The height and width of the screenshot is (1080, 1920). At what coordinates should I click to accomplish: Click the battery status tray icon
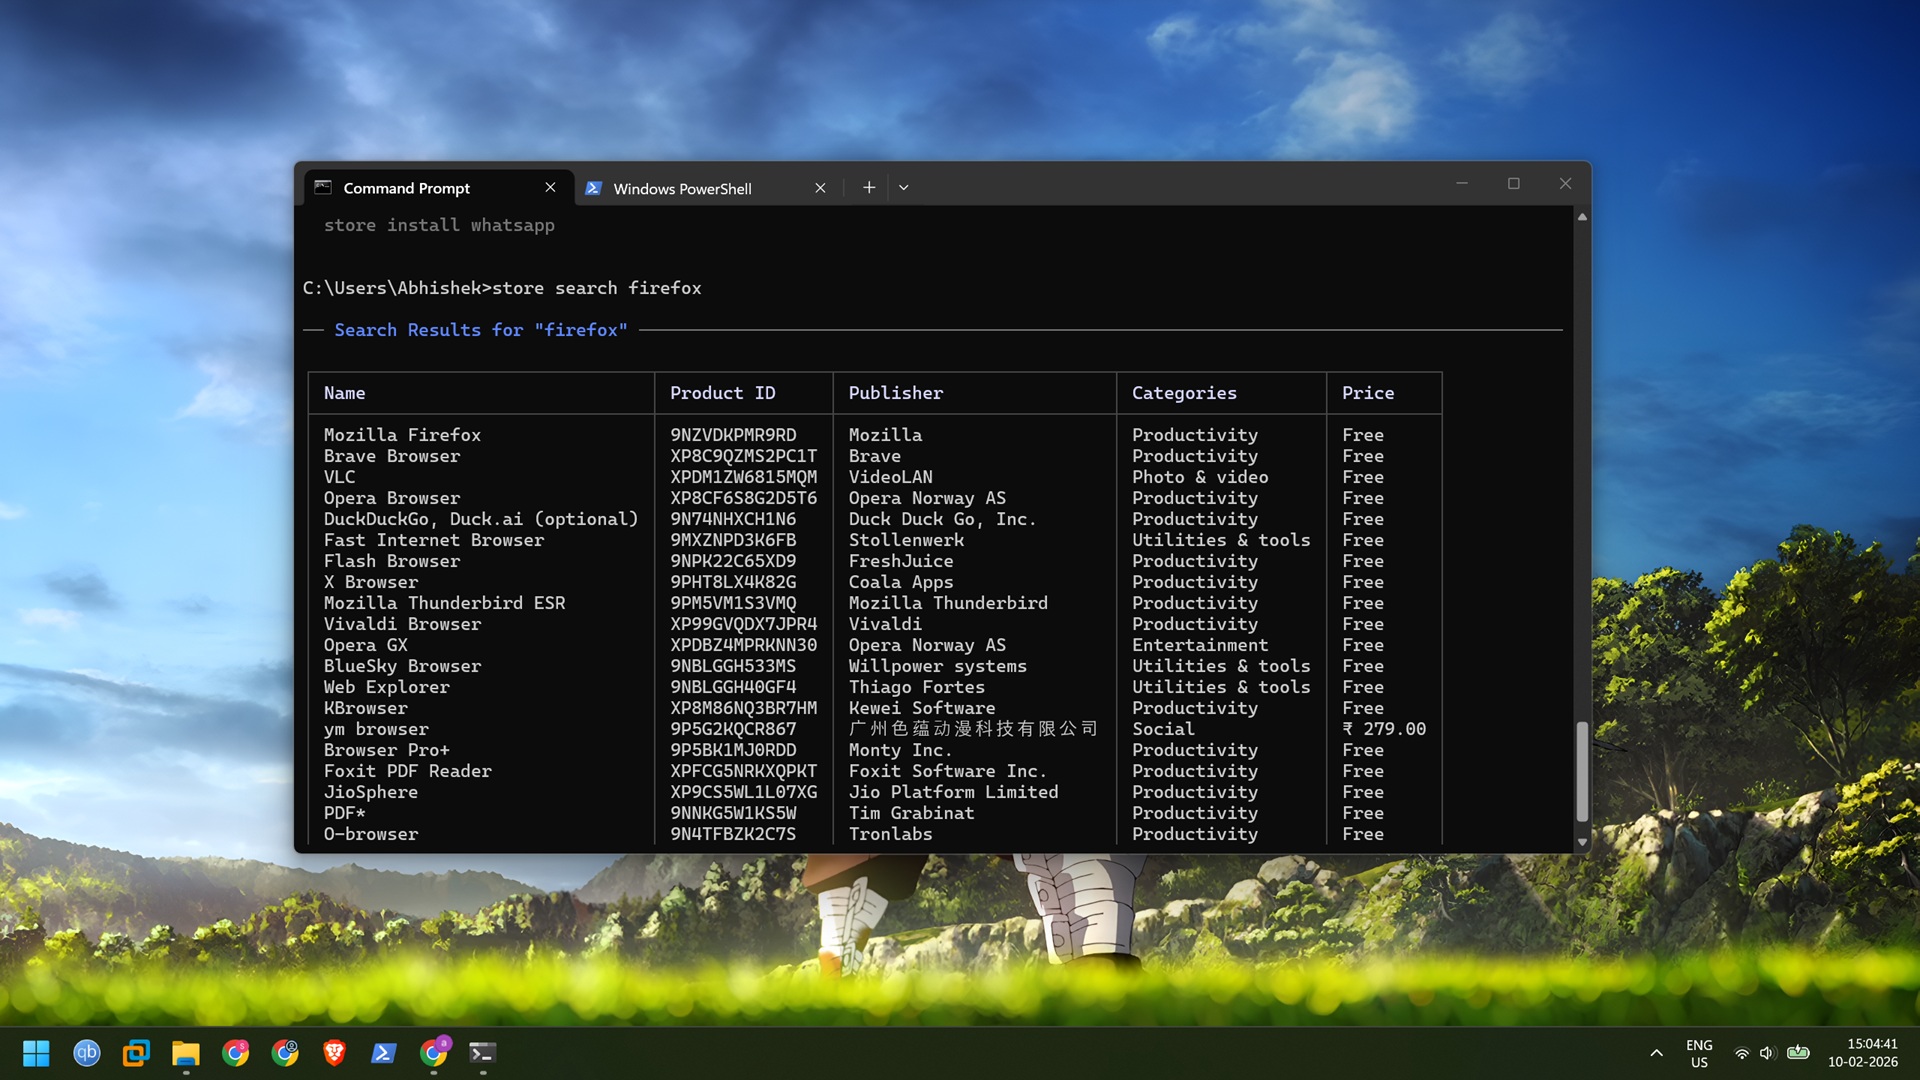(x=1798, y=1052)
